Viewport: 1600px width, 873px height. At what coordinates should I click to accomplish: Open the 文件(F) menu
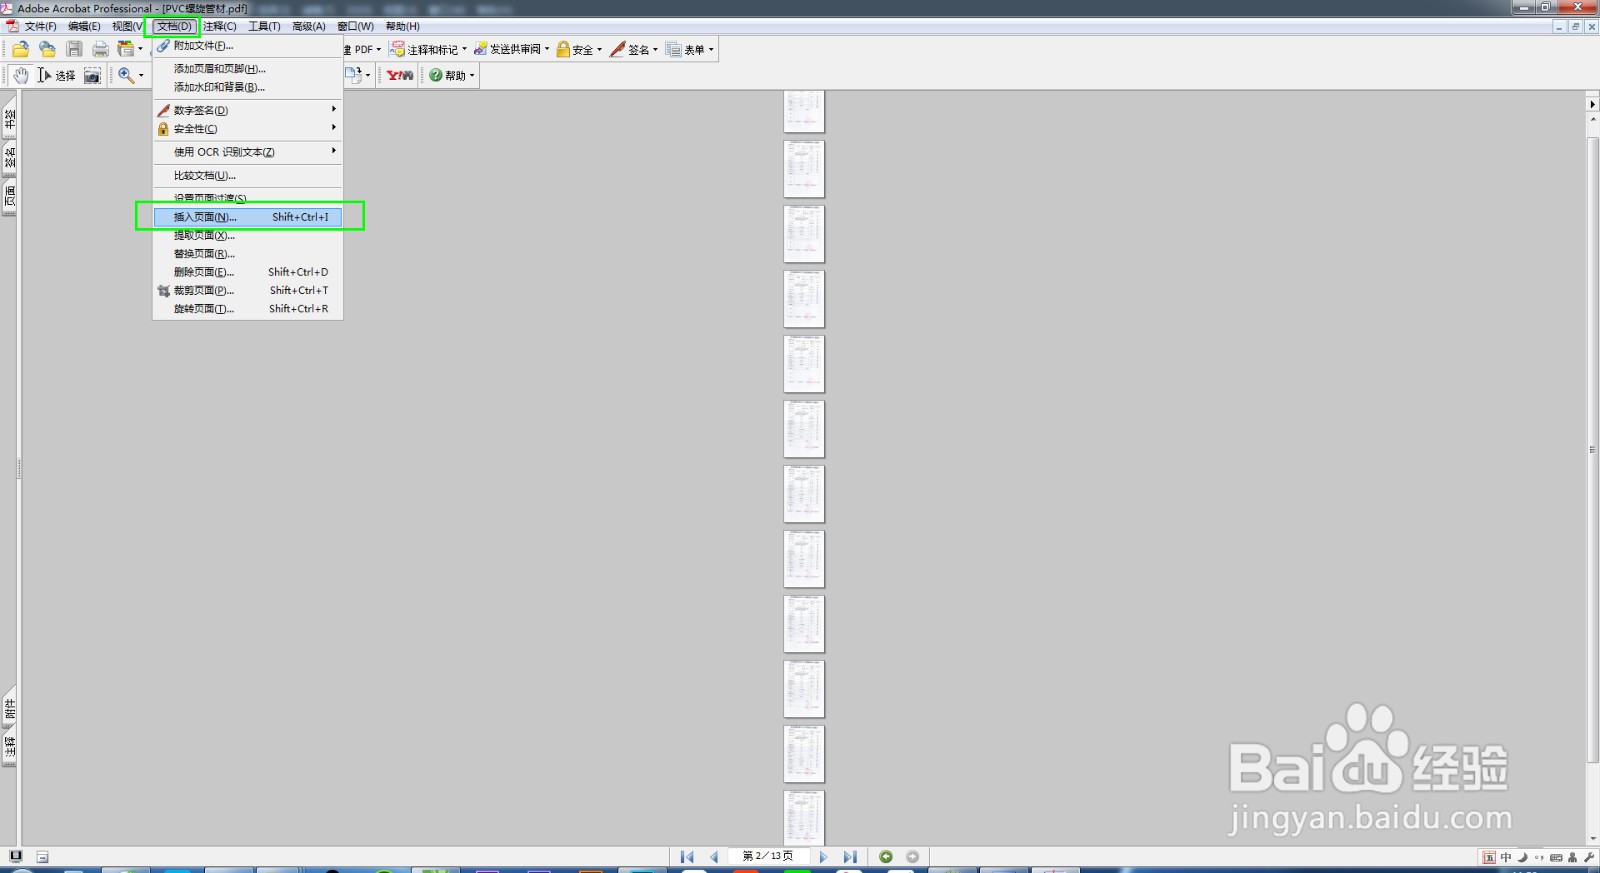(x=40, y=26)
